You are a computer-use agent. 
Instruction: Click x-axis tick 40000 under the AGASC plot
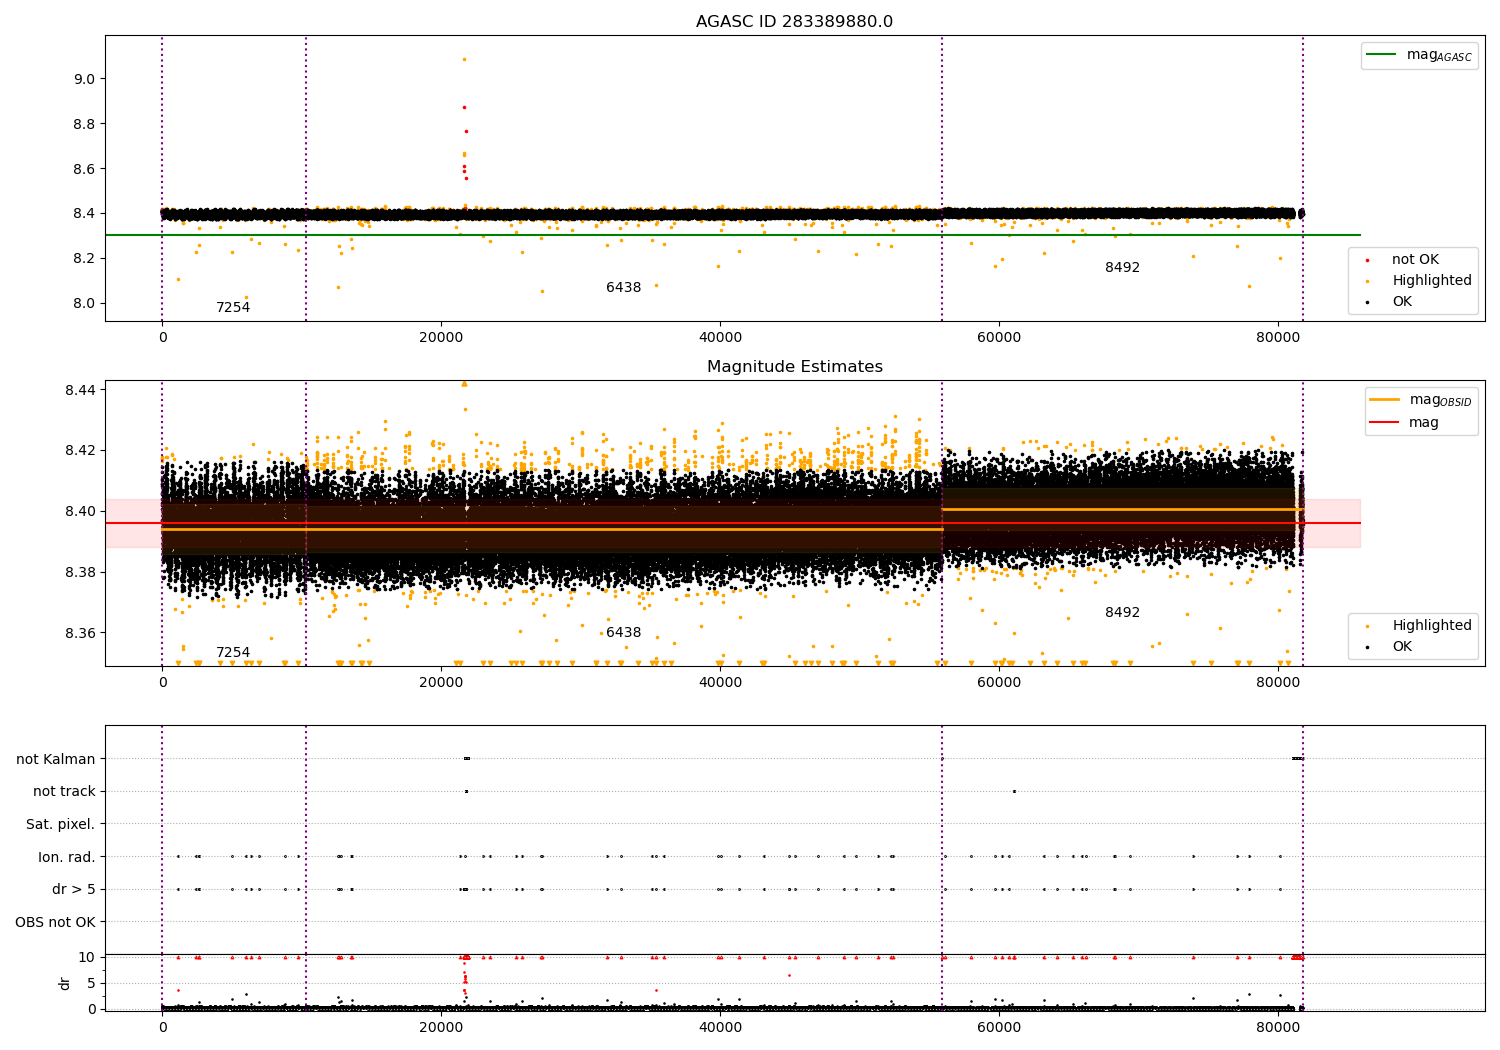(720, 338)
